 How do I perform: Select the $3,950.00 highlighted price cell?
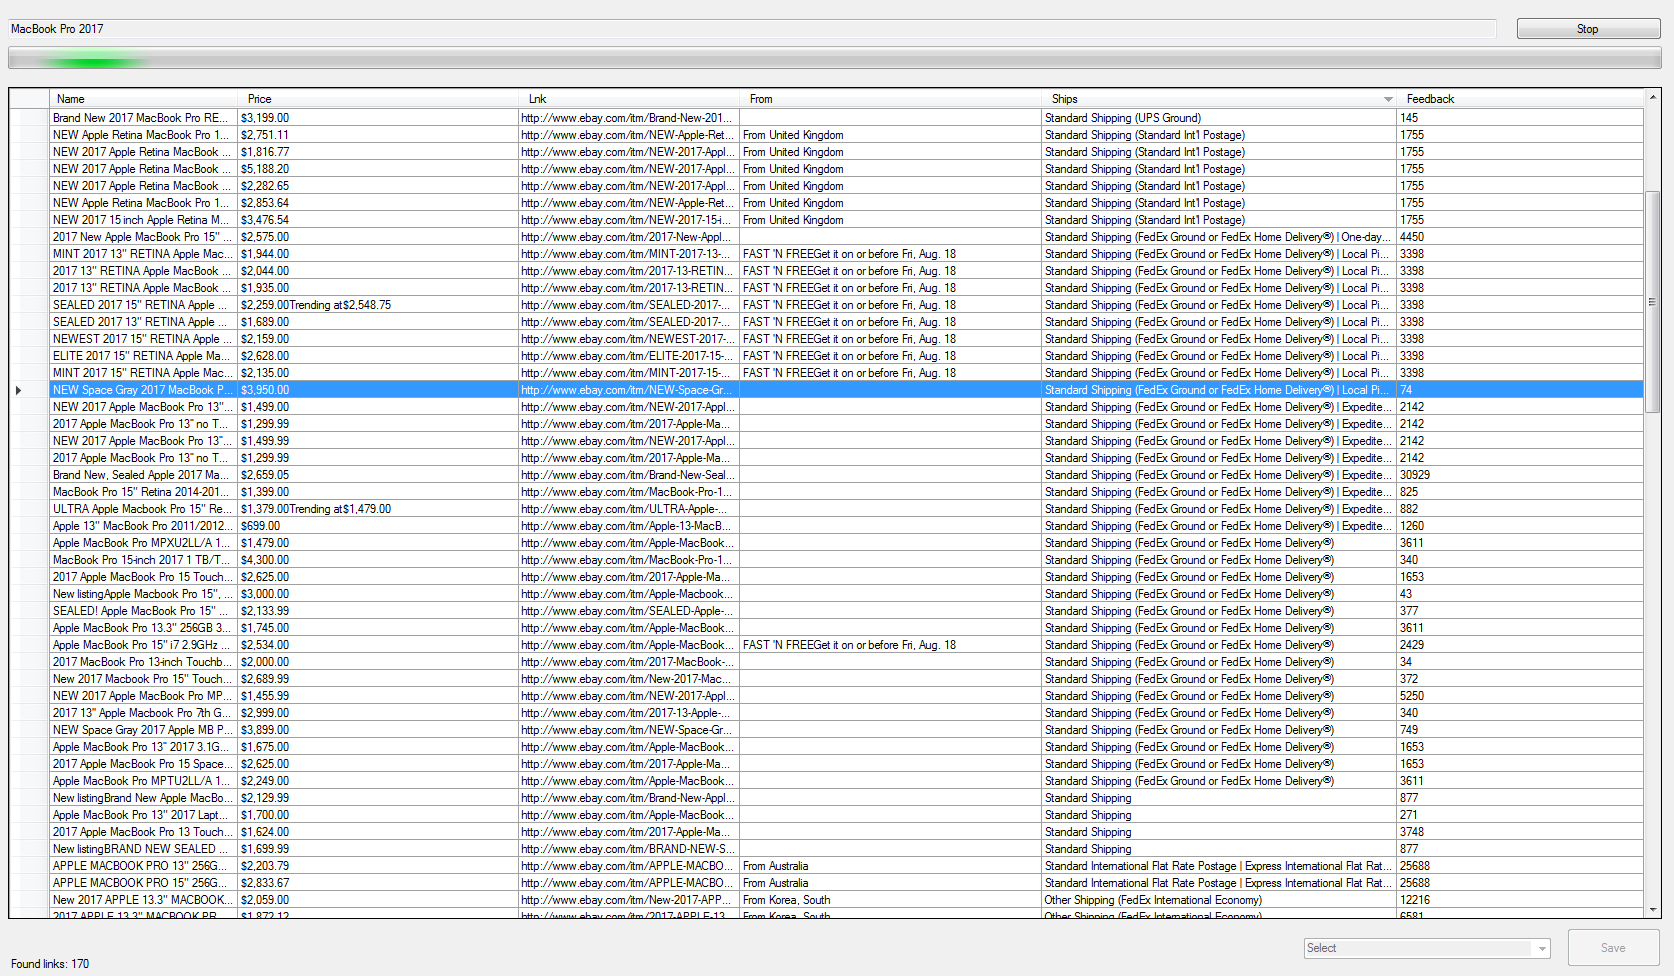click(378, 390)
